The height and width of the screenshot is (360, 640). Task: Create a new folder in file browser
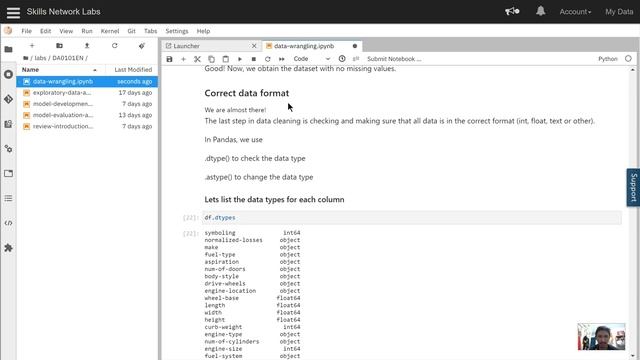tap(60, 46)
